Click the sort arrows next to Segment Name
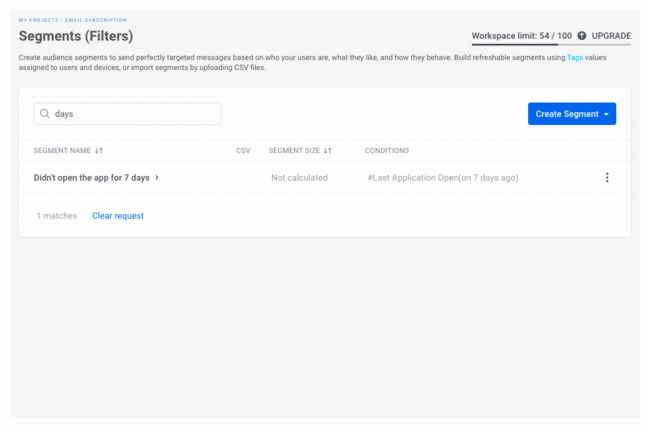This screenshot has height=432, width=647. click(x=99, y=151)
